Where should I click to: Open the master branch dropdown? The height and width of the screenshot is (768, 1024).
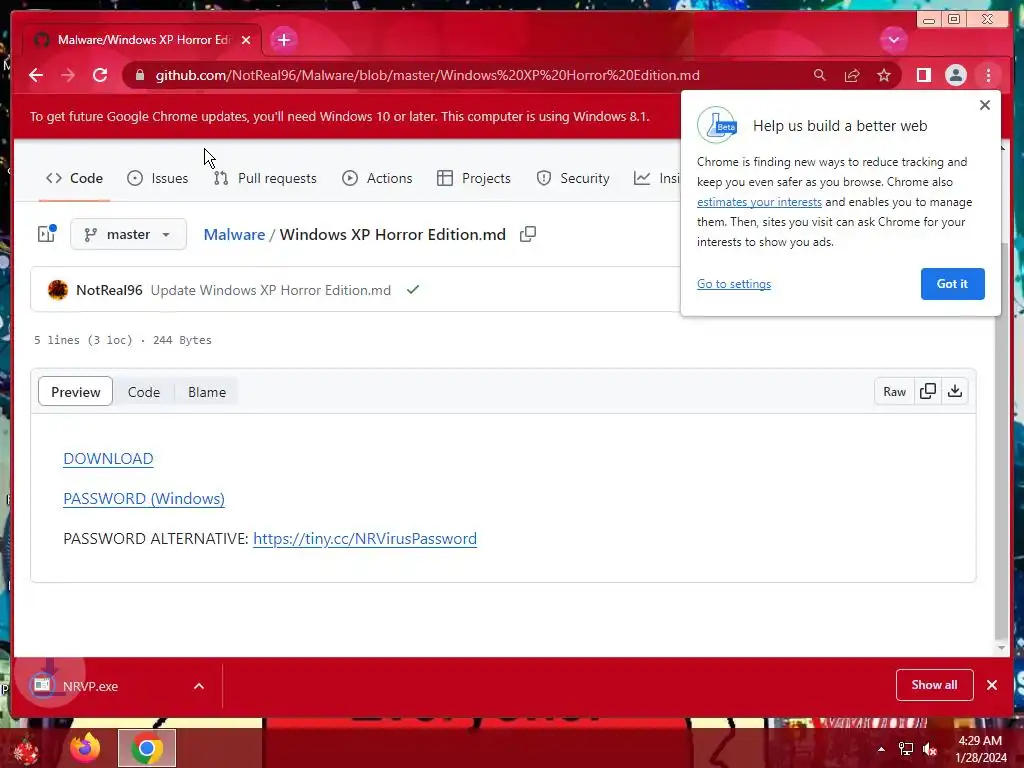(128, 234)
